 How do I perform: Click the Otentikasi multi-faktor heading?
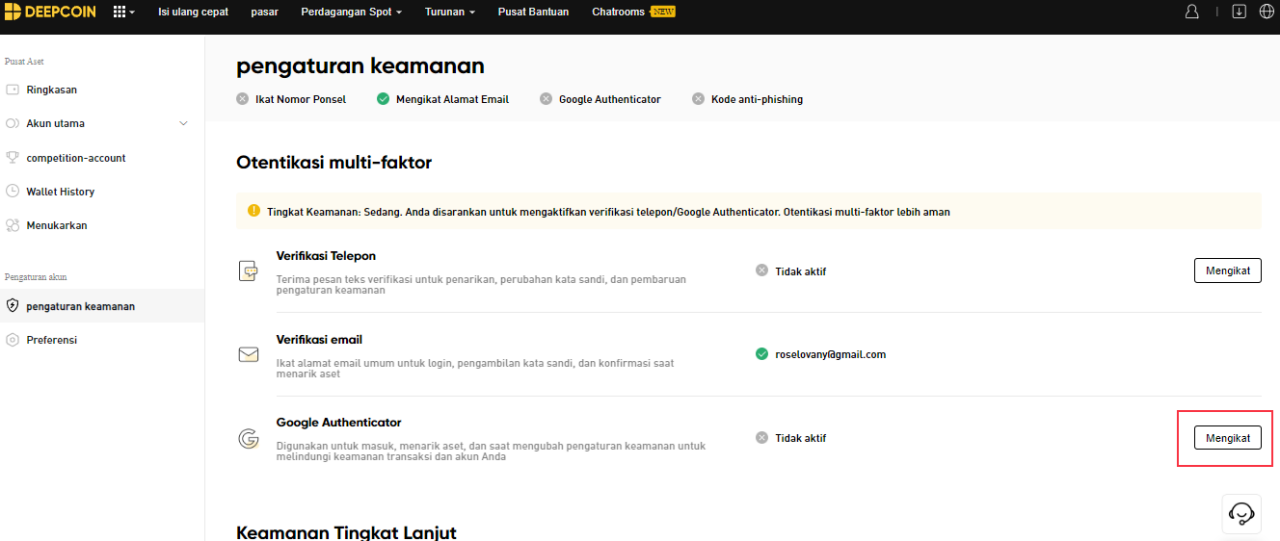[334, 162]
